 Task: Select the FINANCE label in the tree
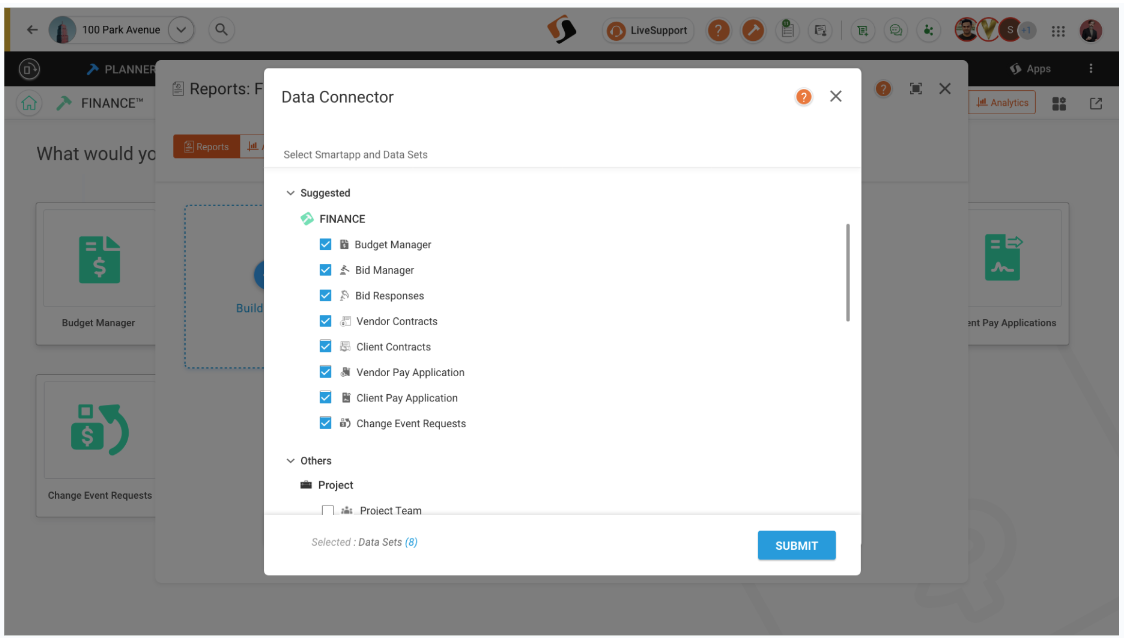pyautogui.click(x=342, y=219)
